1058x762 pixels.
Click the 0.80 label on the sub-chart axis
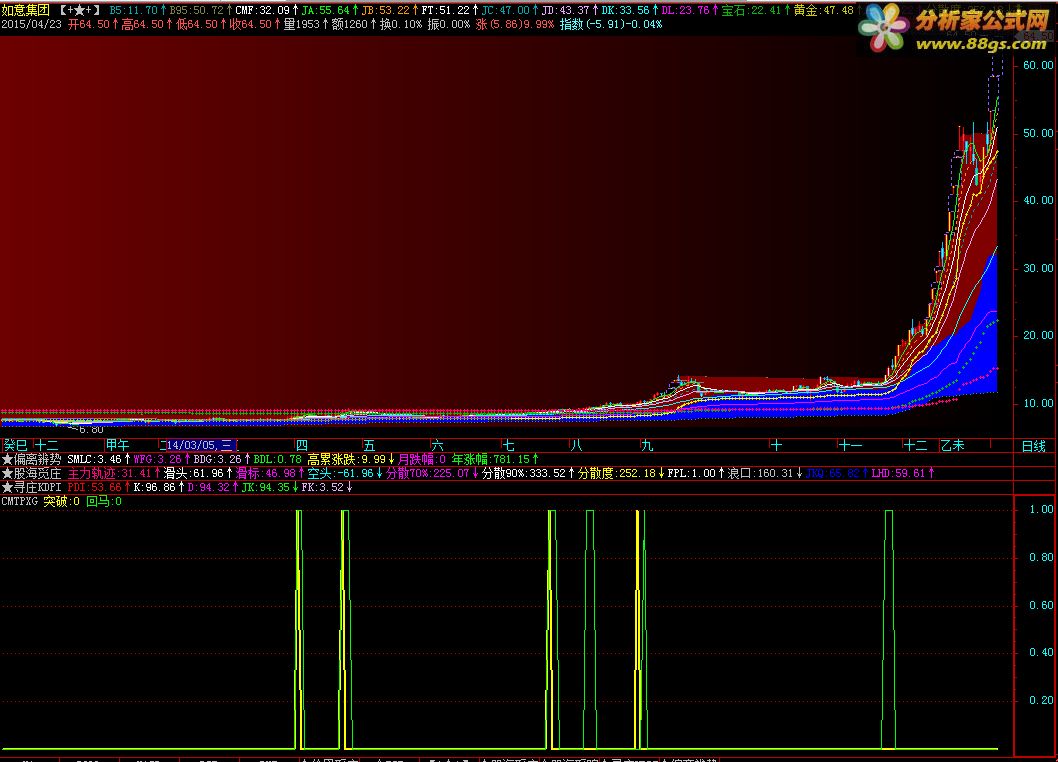[1041, 557]
